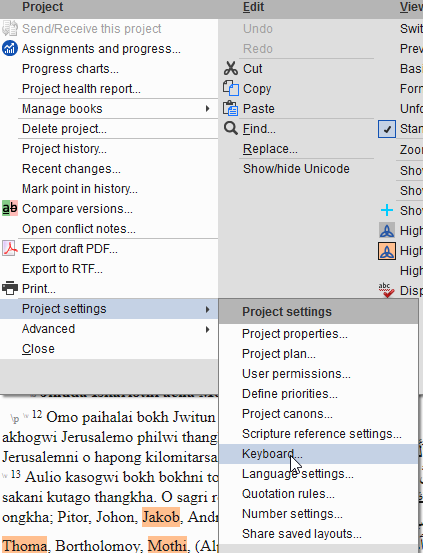Click the Paste clipboard icon
Screen dimensions: 423x553
tap(231, 109)
